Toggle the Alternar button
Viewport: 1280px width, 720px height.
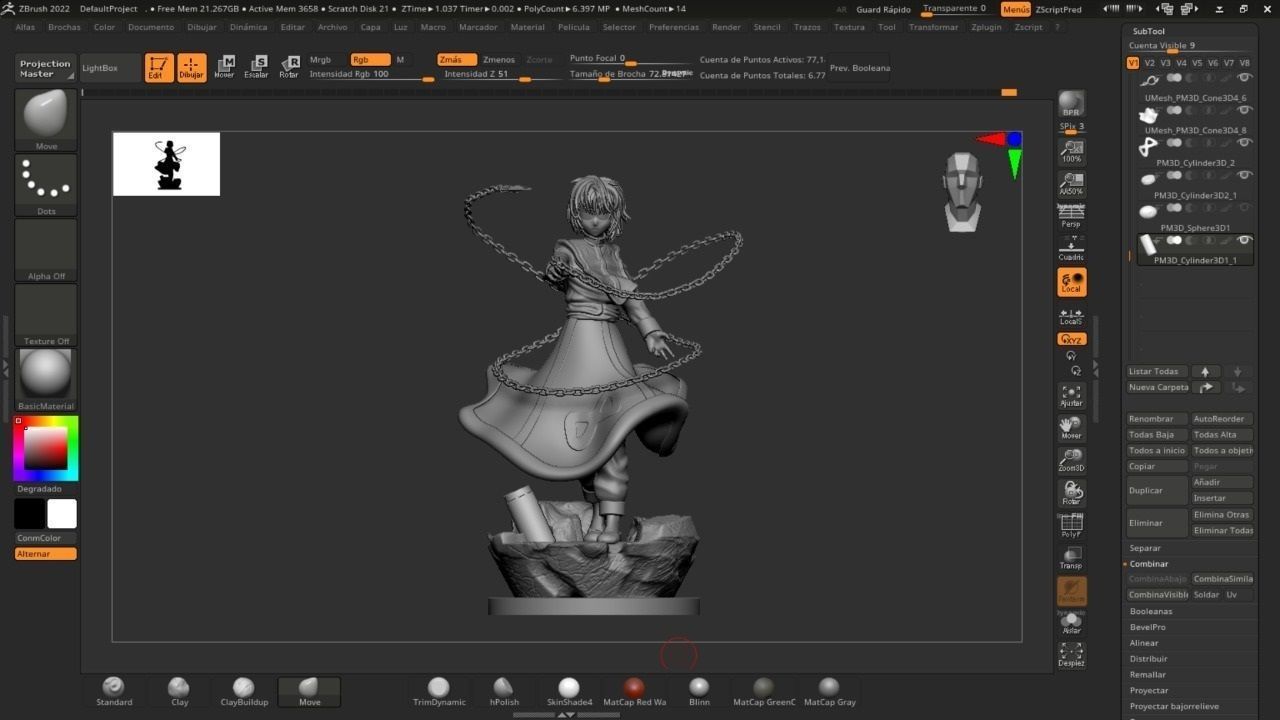pyautogui.click(x=46, y=554)
